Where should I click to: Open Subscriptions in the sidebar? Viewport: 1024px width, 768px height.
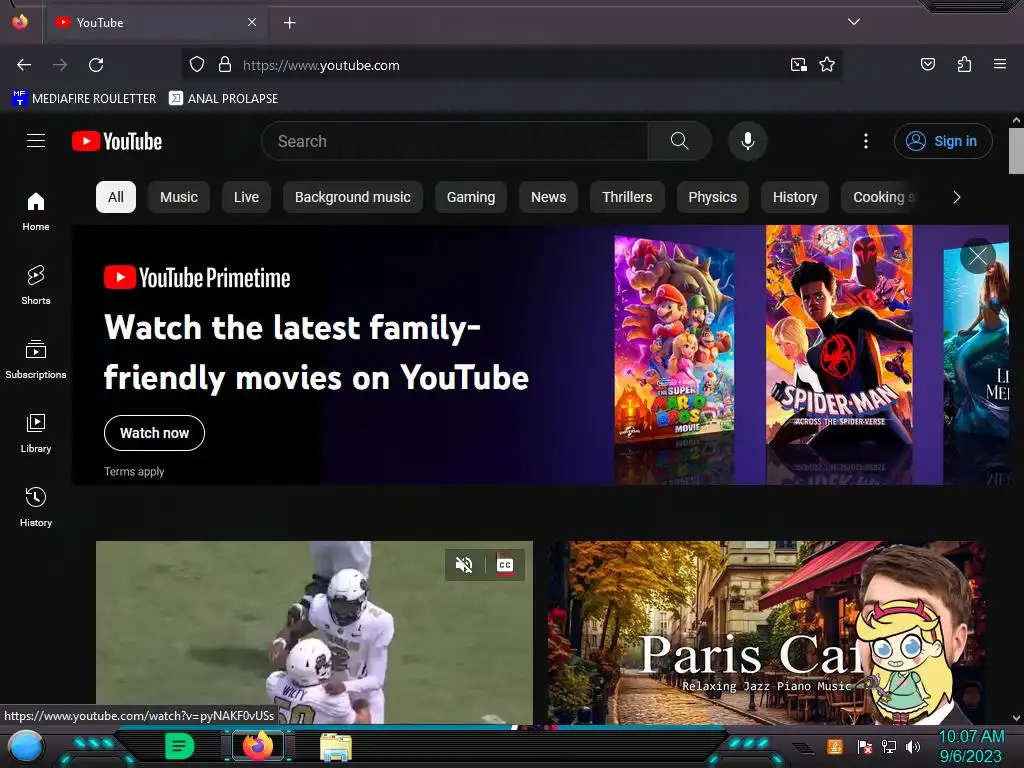click(x=36, y=359)
